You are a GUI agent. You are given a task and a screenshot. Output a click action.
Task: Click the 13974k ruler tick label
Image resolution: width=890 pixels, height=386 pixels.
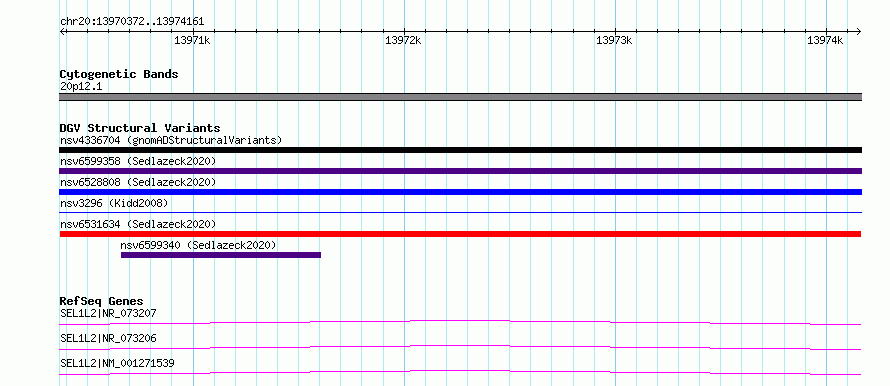825,40
